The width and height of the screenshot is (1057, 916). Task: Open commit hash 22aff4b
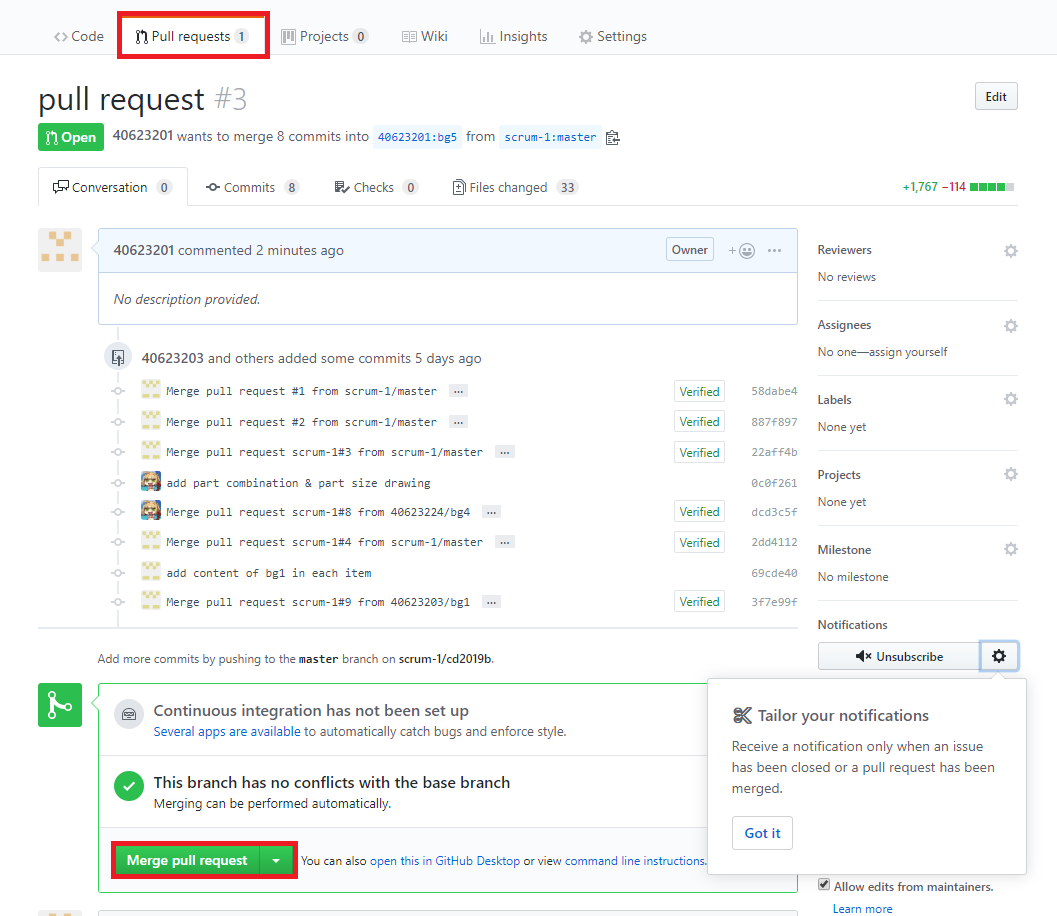774,452
